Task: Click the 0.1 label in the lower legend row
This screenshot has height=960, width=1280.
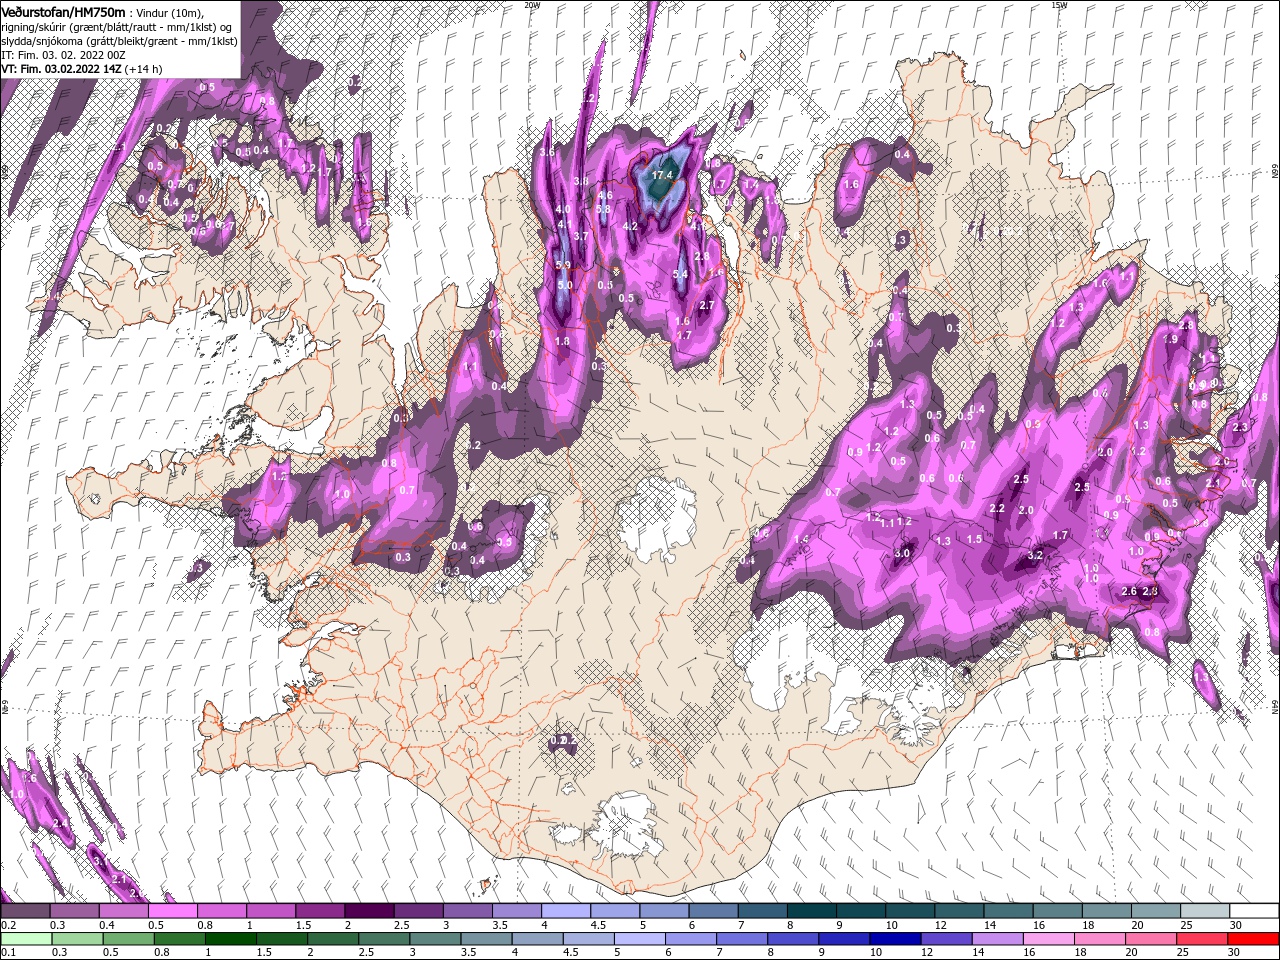Action: (x=8, y=953)
